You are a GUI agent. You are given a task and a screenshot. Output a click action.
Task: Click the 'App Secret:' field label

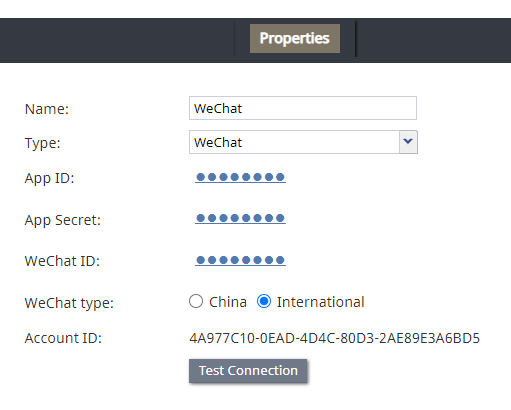click(63, 220)
